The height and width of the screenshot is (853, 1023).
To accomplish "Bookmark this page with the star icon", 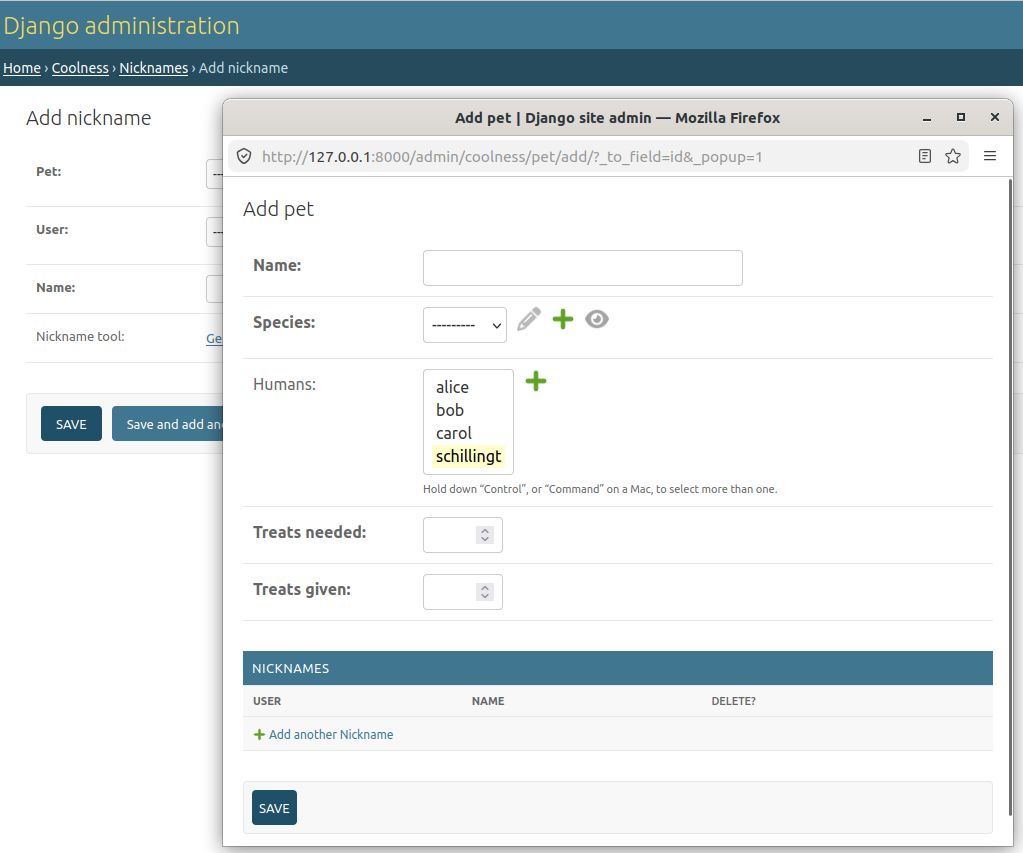I will (953, 156).
